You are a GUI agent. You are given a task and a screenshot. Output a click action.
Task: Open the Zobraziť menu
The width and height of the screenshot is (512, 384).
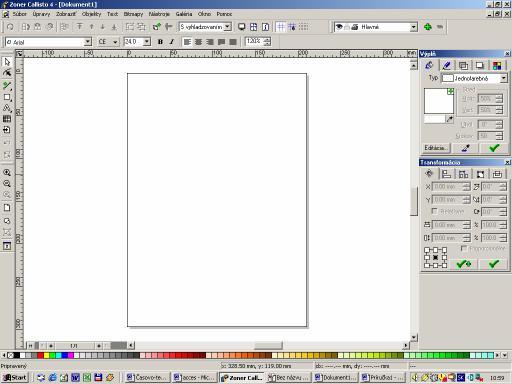point(66,14)
